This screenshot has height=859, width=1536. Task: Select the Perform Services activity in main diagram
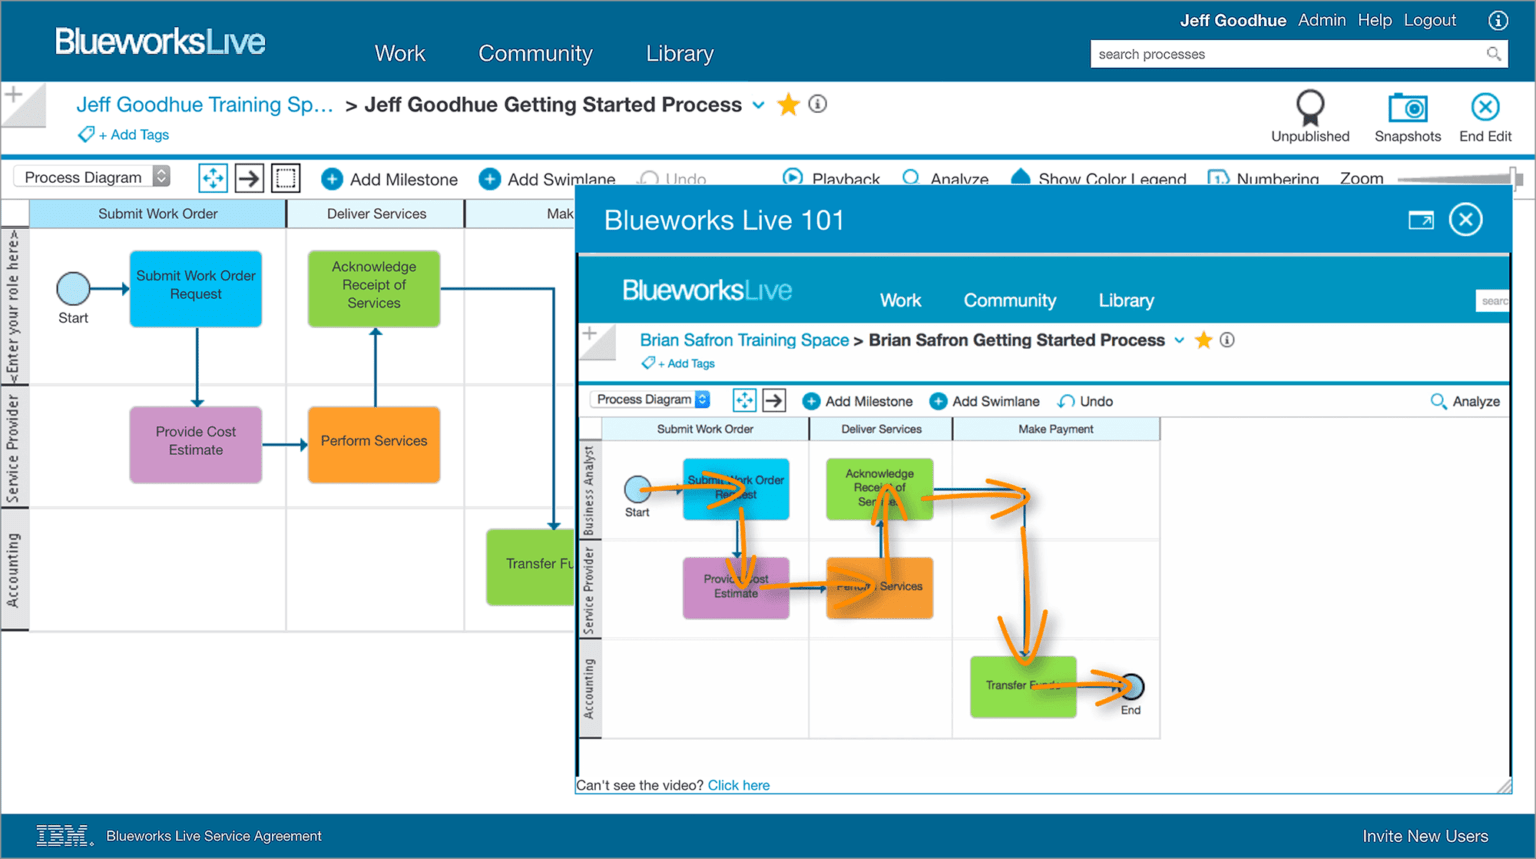tap(374, 445)
